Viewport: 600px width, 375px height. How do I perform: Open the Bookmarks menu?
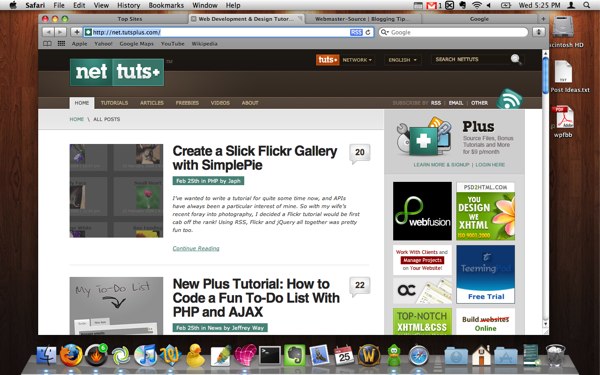click(x=166, y=5)
